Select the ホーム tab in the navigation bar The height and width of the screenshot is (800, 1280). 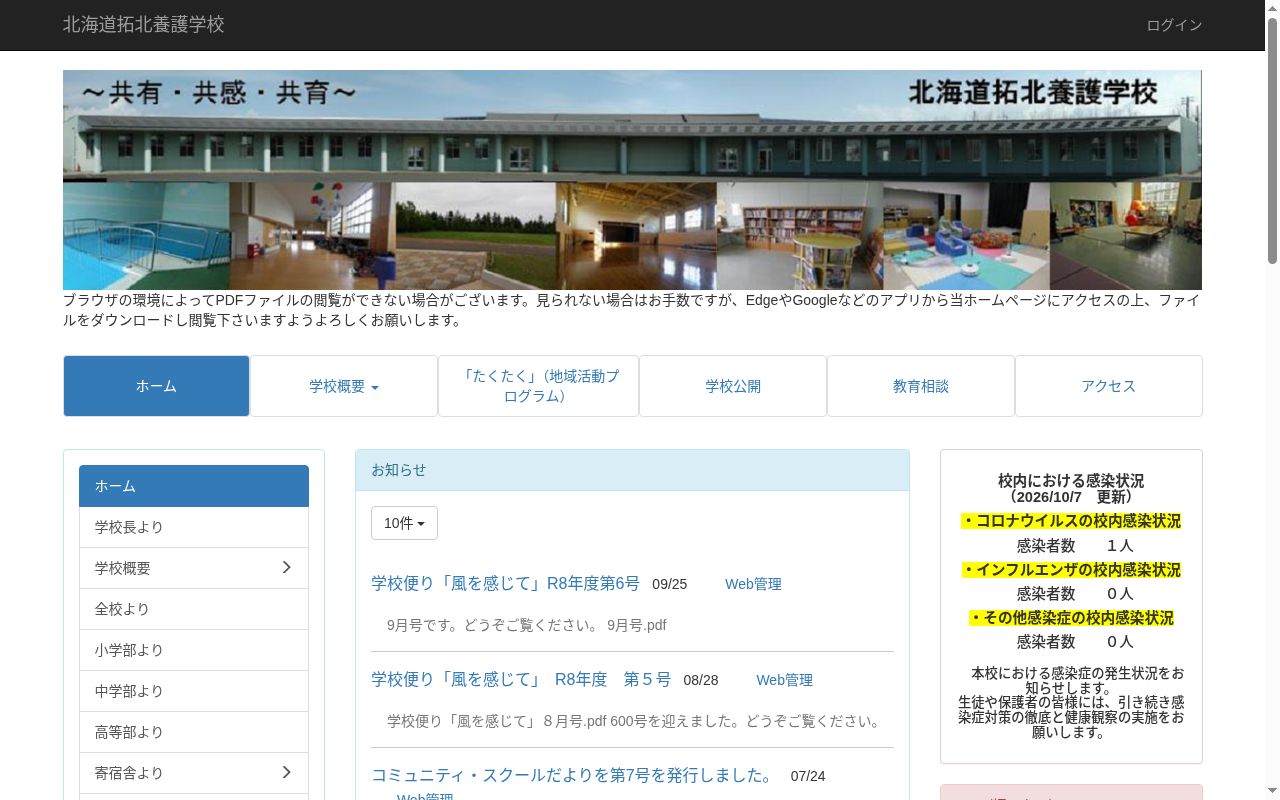(156, 386)
